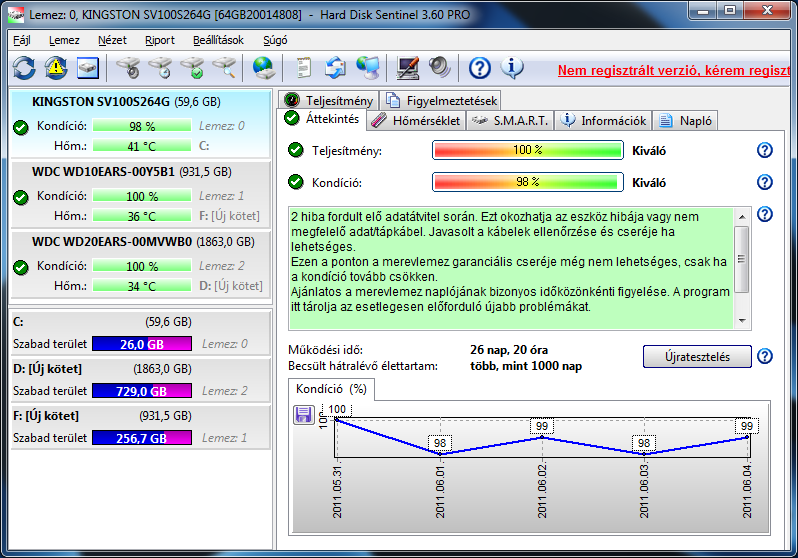Open the Súgó menu
Screen dimensions: 798x558
tap(275, 40)
